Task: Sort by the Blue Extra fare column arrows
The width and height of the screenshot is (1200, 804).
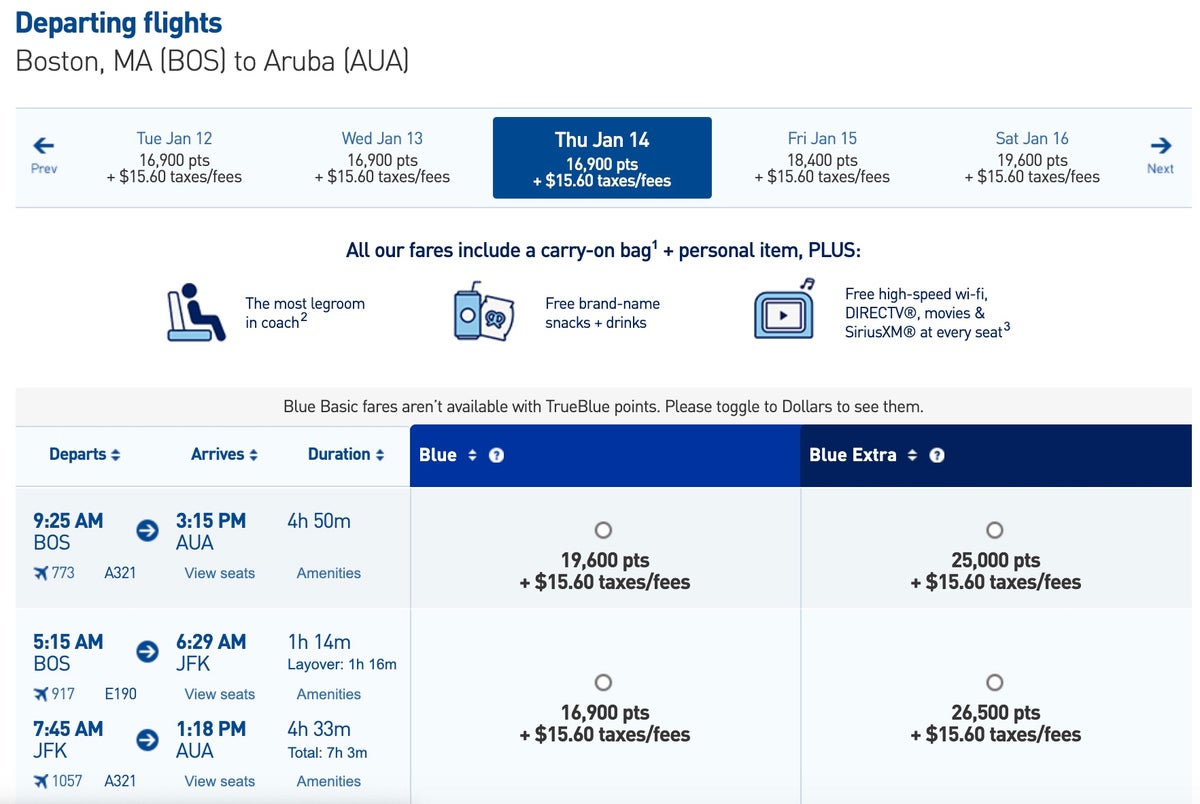Action: (x=912, y=455)
